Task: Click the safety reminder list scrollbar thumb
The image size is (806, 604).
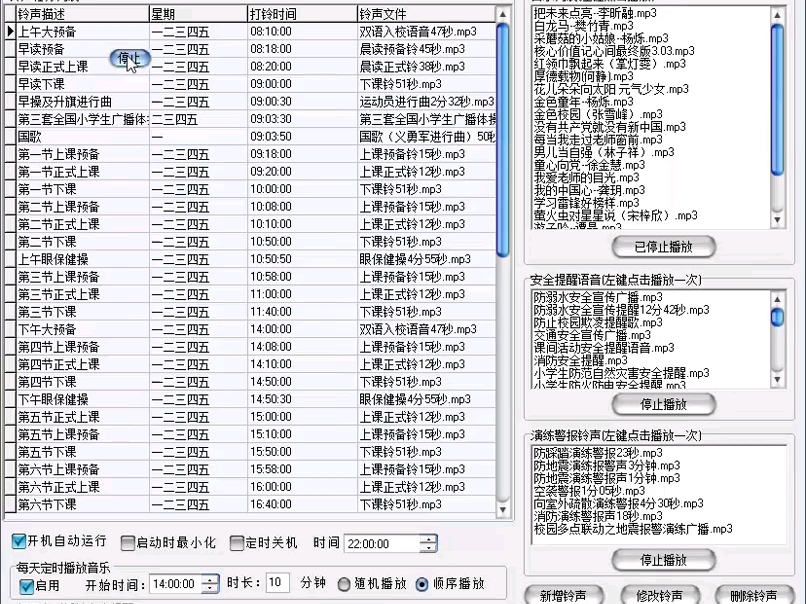Action: (x=778, y=317)
